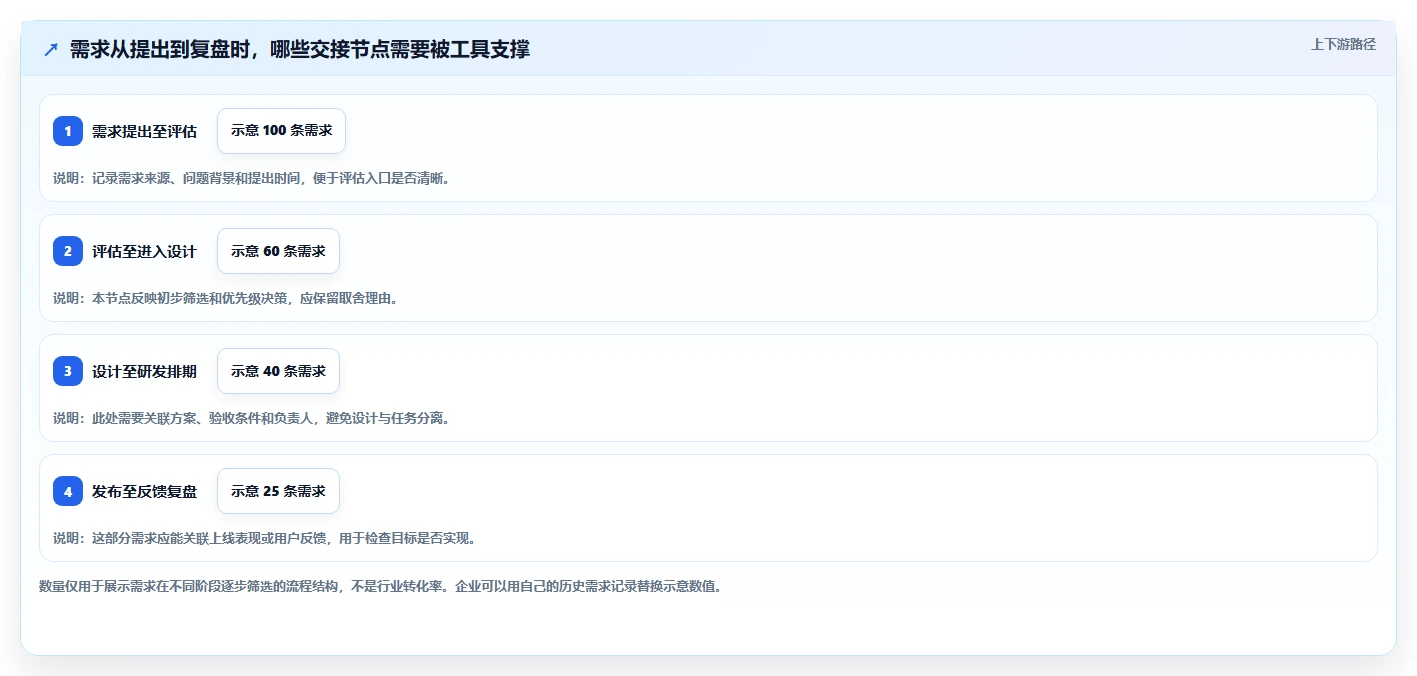The width and height of the screenshot is (1417, 676).
Task: Click the description about 初步筛选和优先级决策
Action: [x=225, y=298]
